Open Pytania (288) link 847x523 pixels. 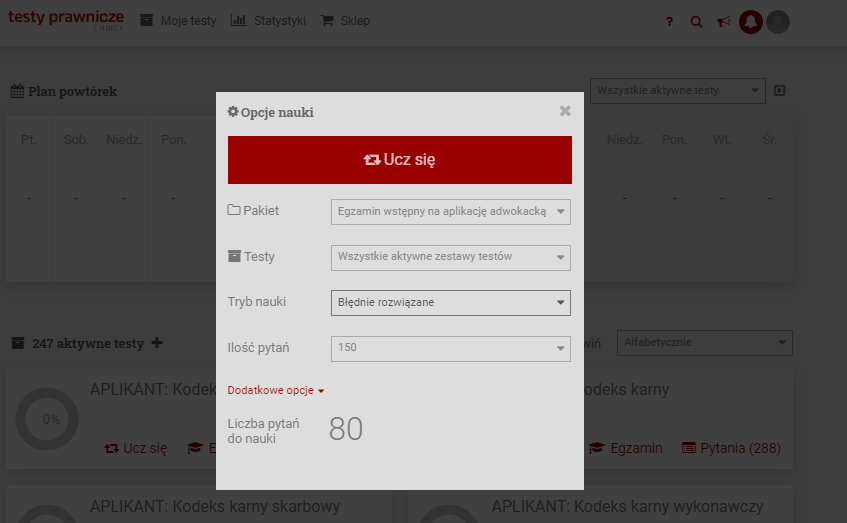click(731, 448)
